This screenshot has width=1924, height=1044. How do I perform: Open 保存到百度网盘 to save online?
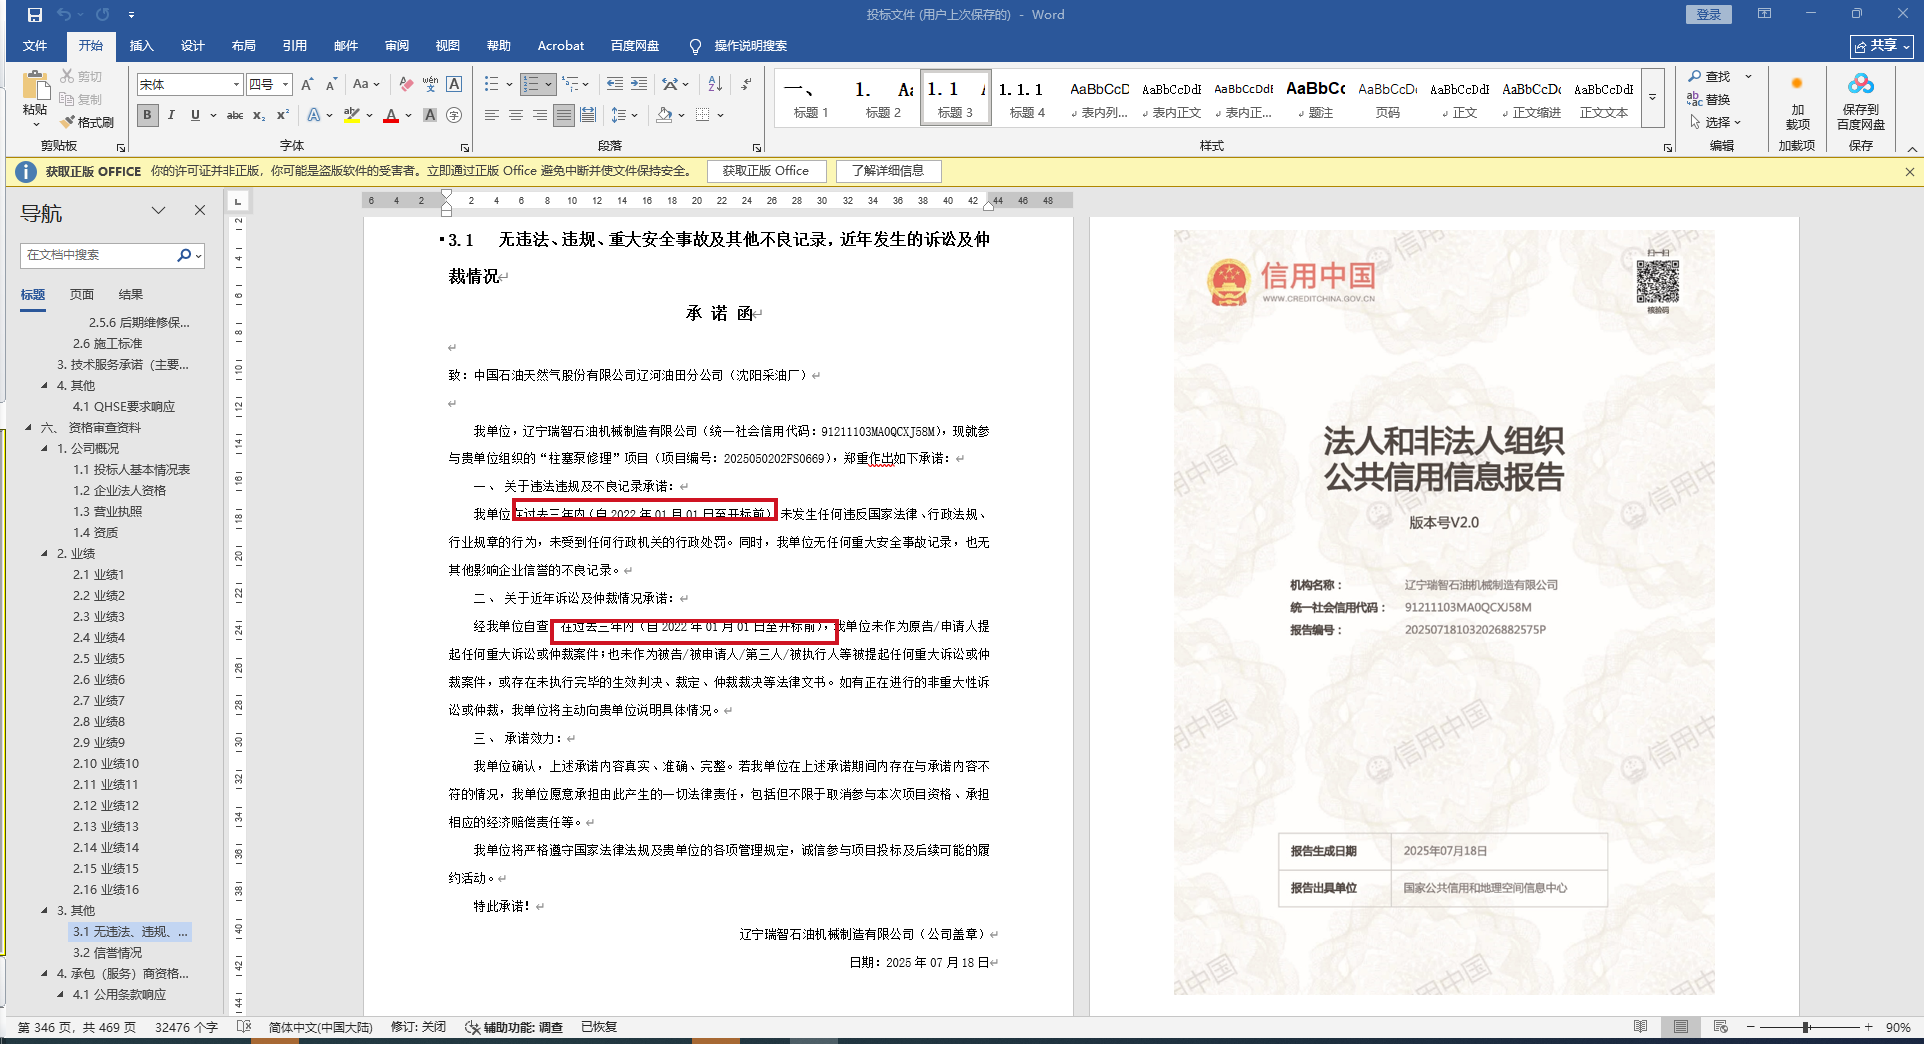coord(1860,102)
